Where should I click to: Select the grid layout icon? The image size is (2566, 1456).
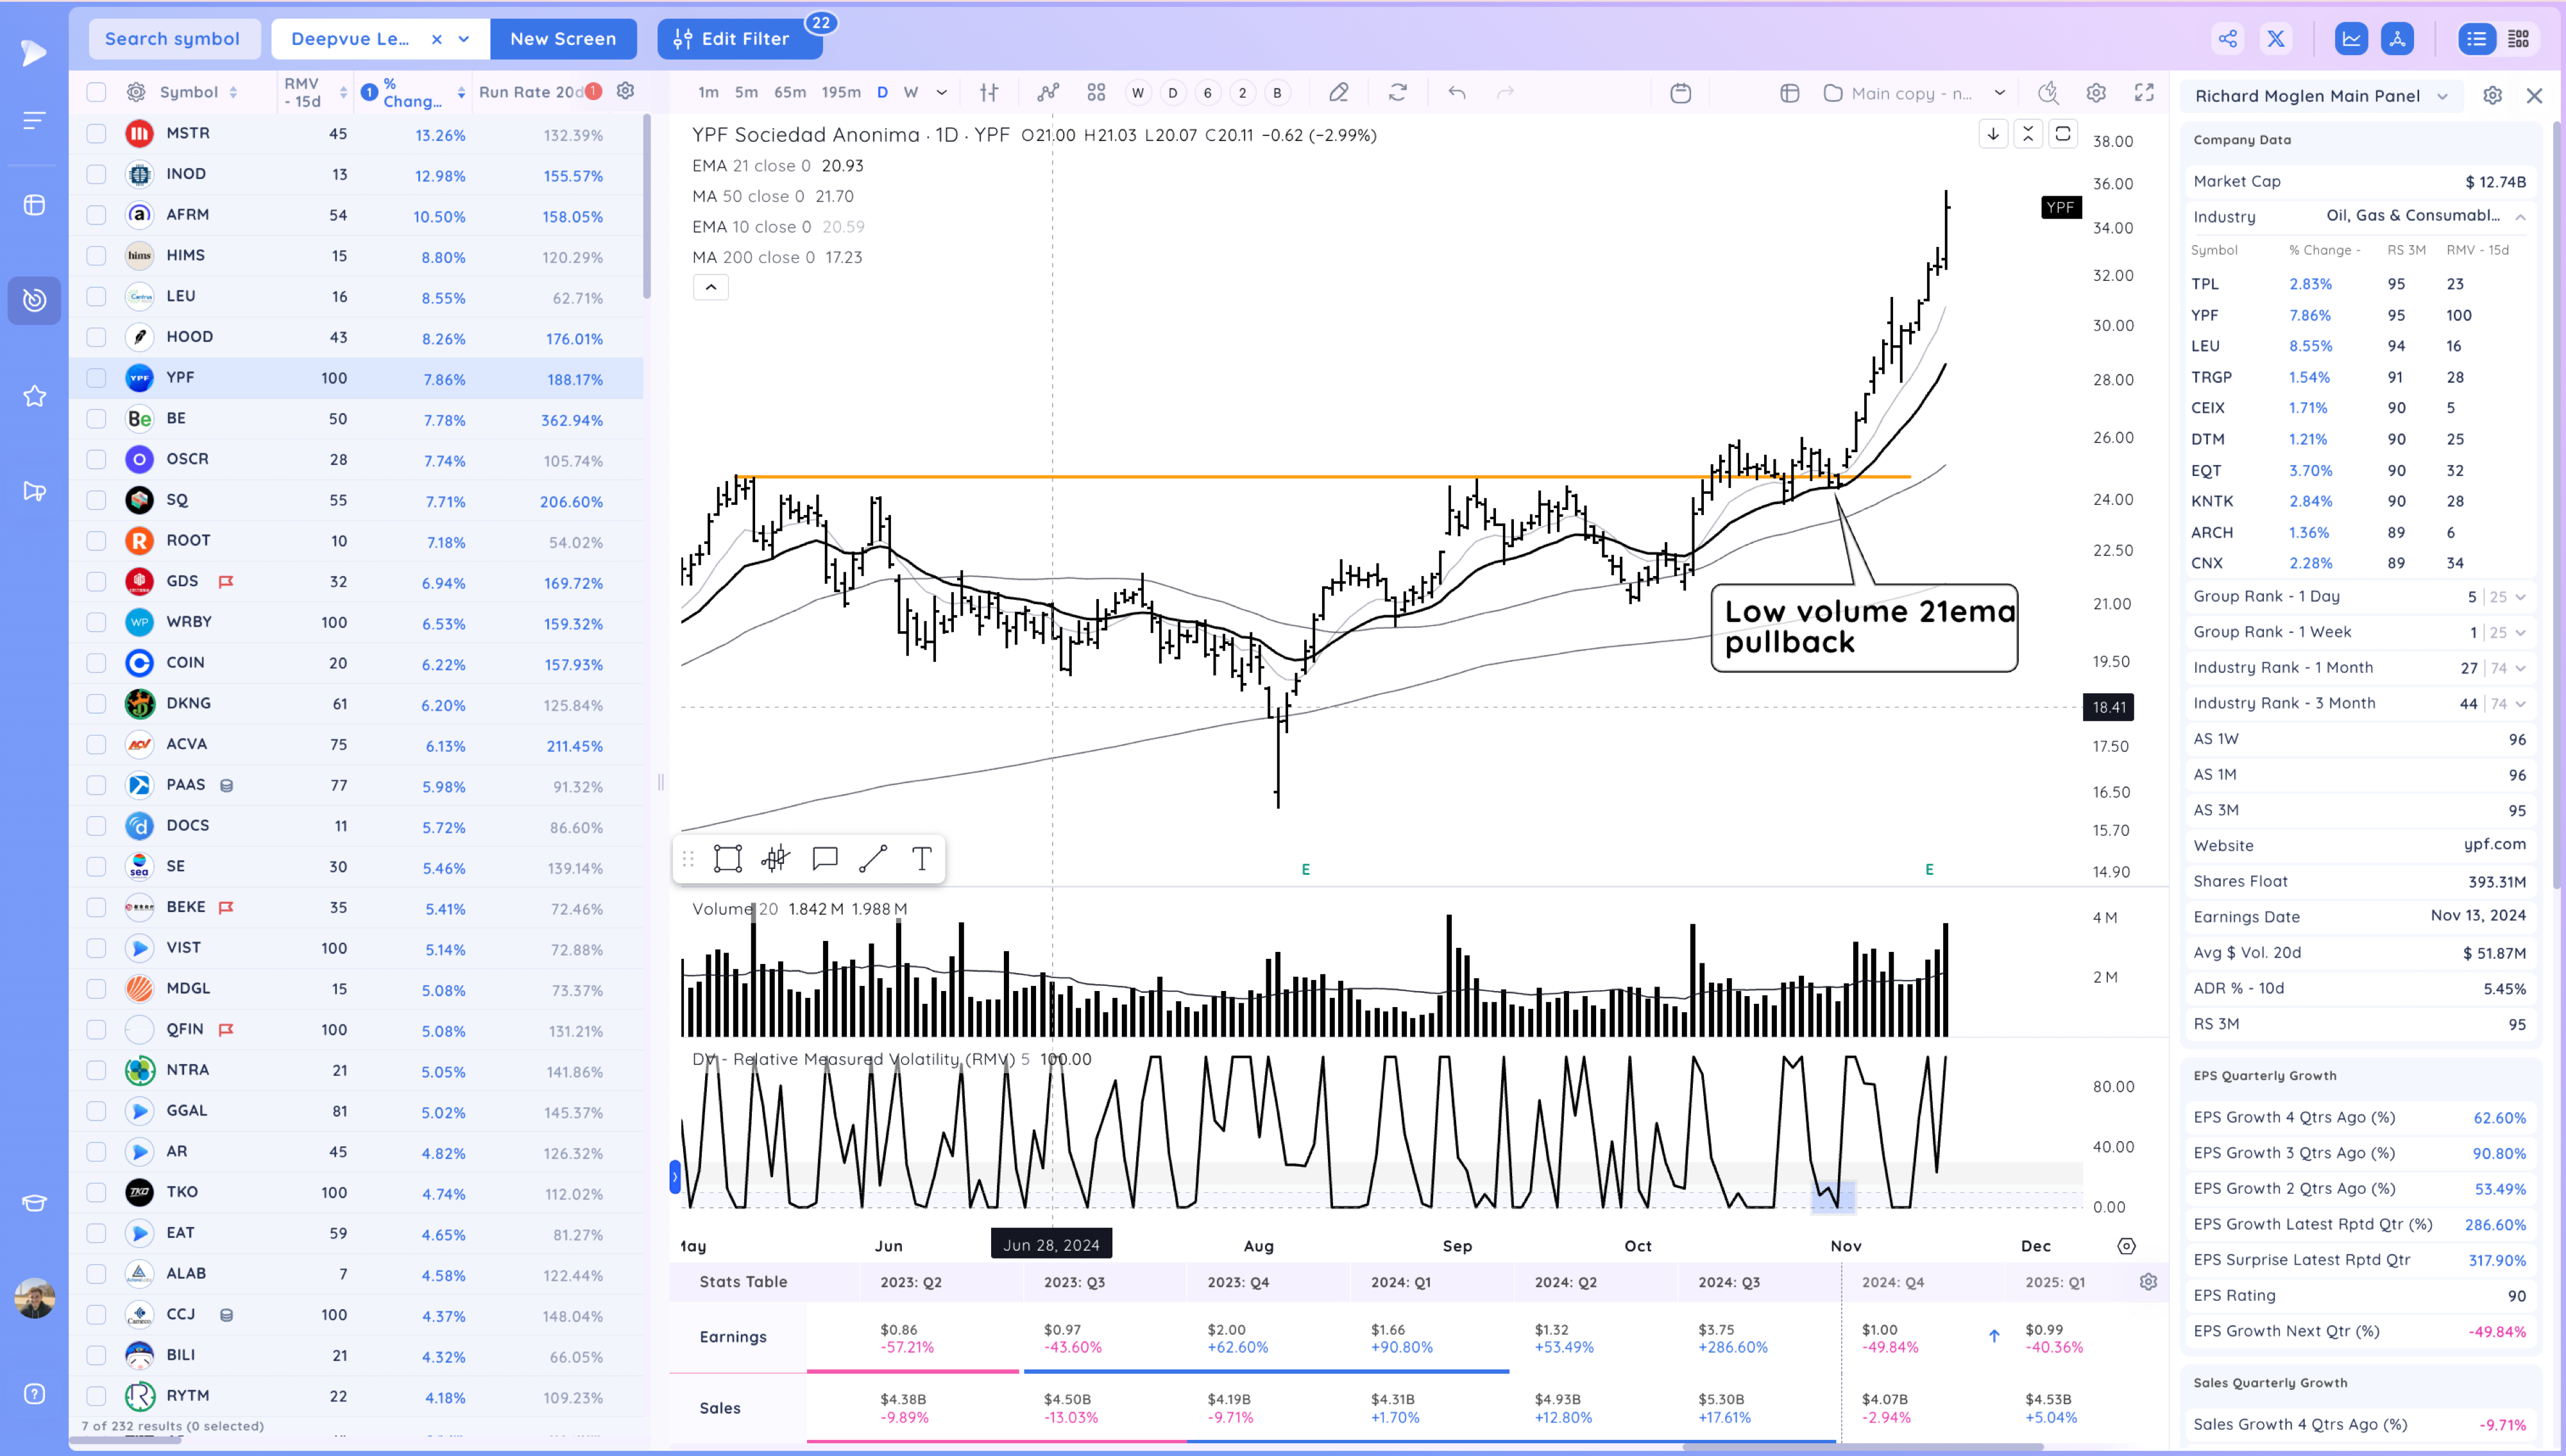2518,39
